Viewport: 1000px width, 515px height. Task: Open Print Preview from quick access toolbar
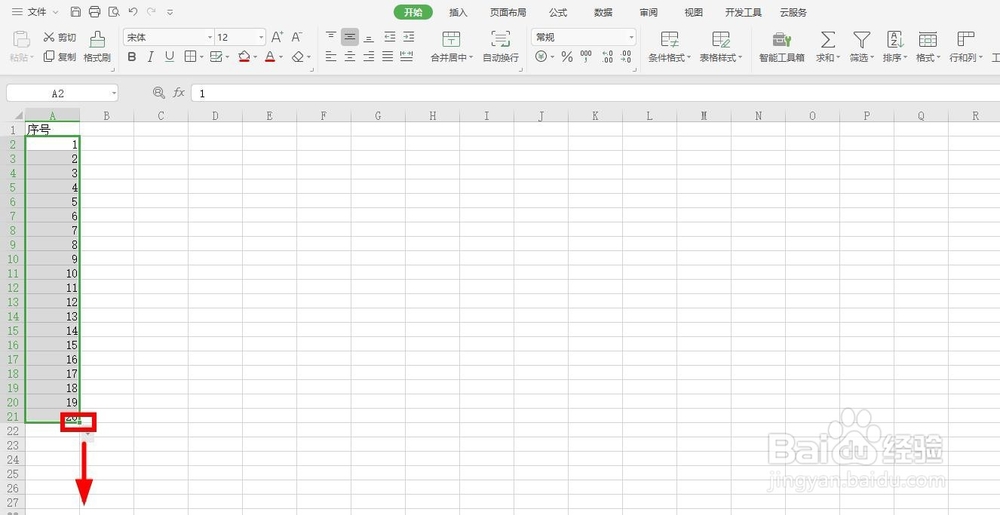click(x=114, y=11)
